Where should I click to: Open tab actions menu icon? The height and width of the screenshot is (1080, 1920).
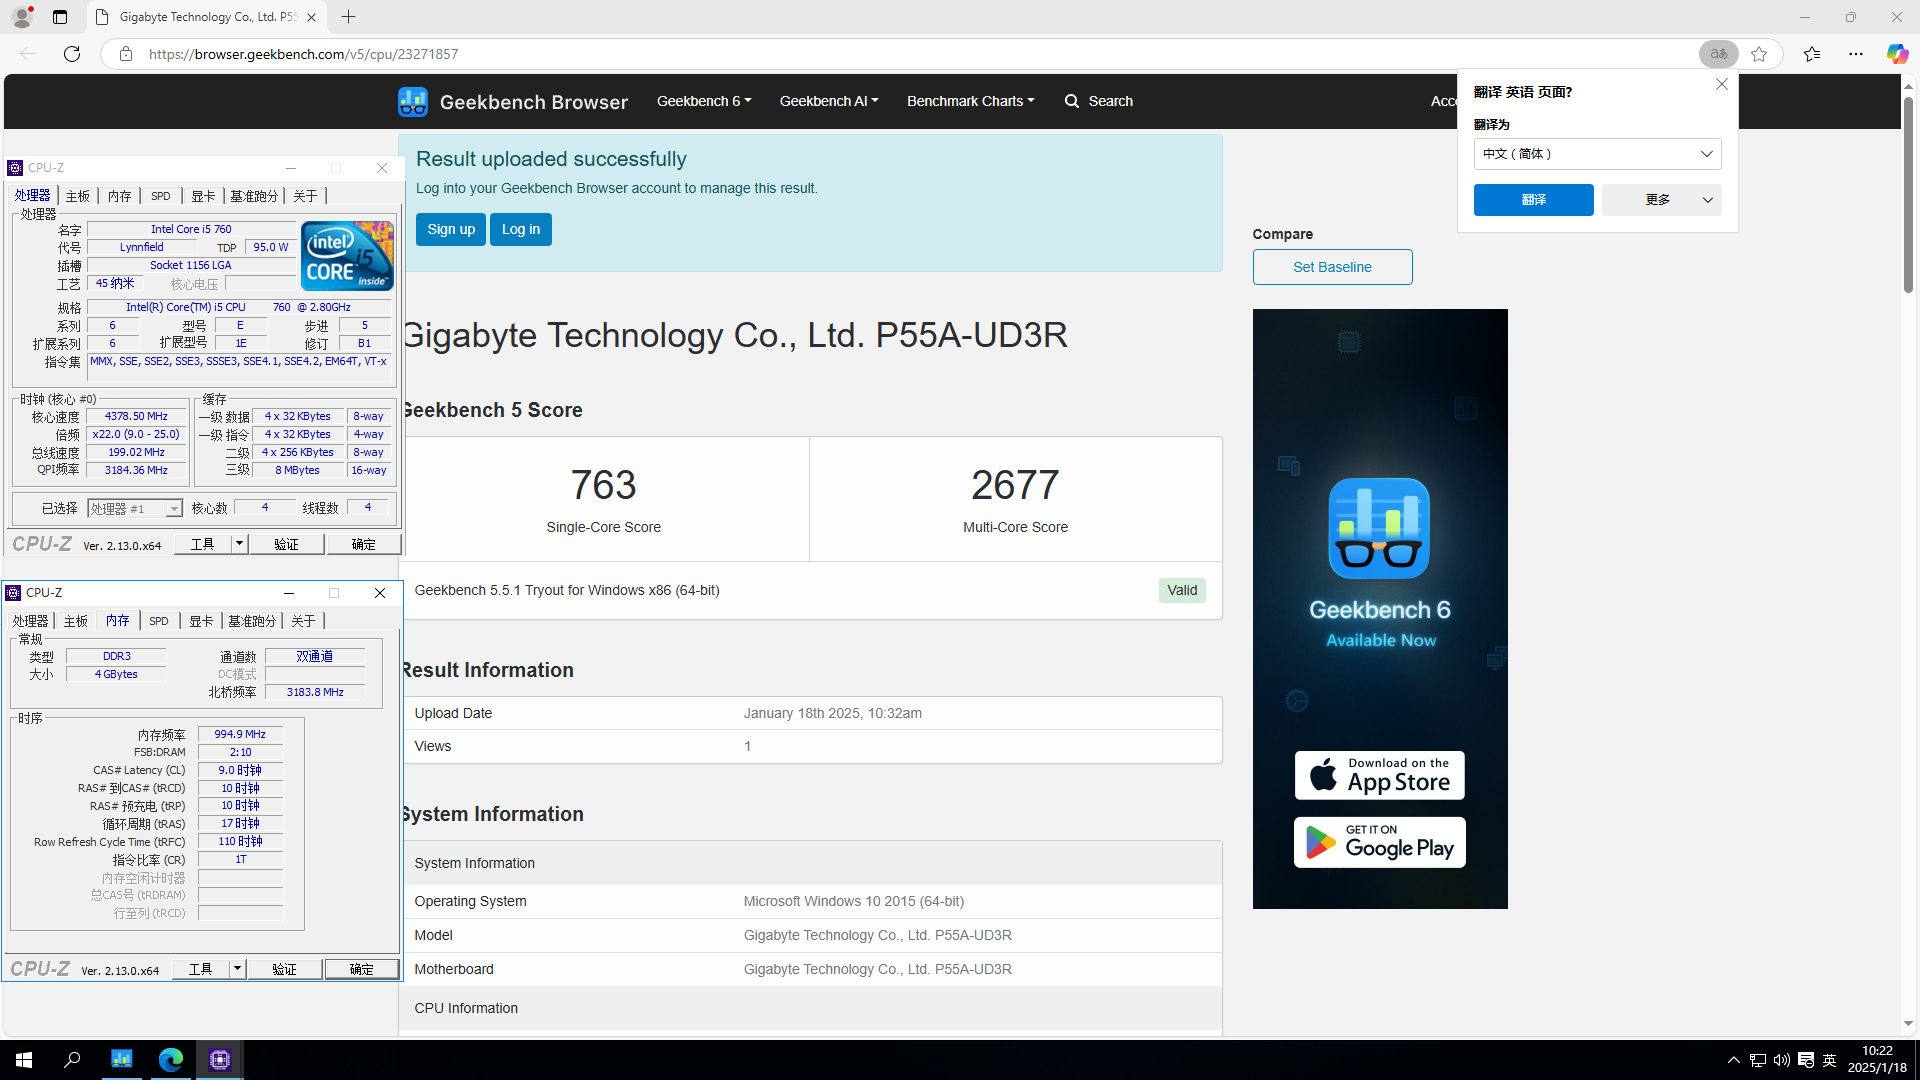pos(60,17)
